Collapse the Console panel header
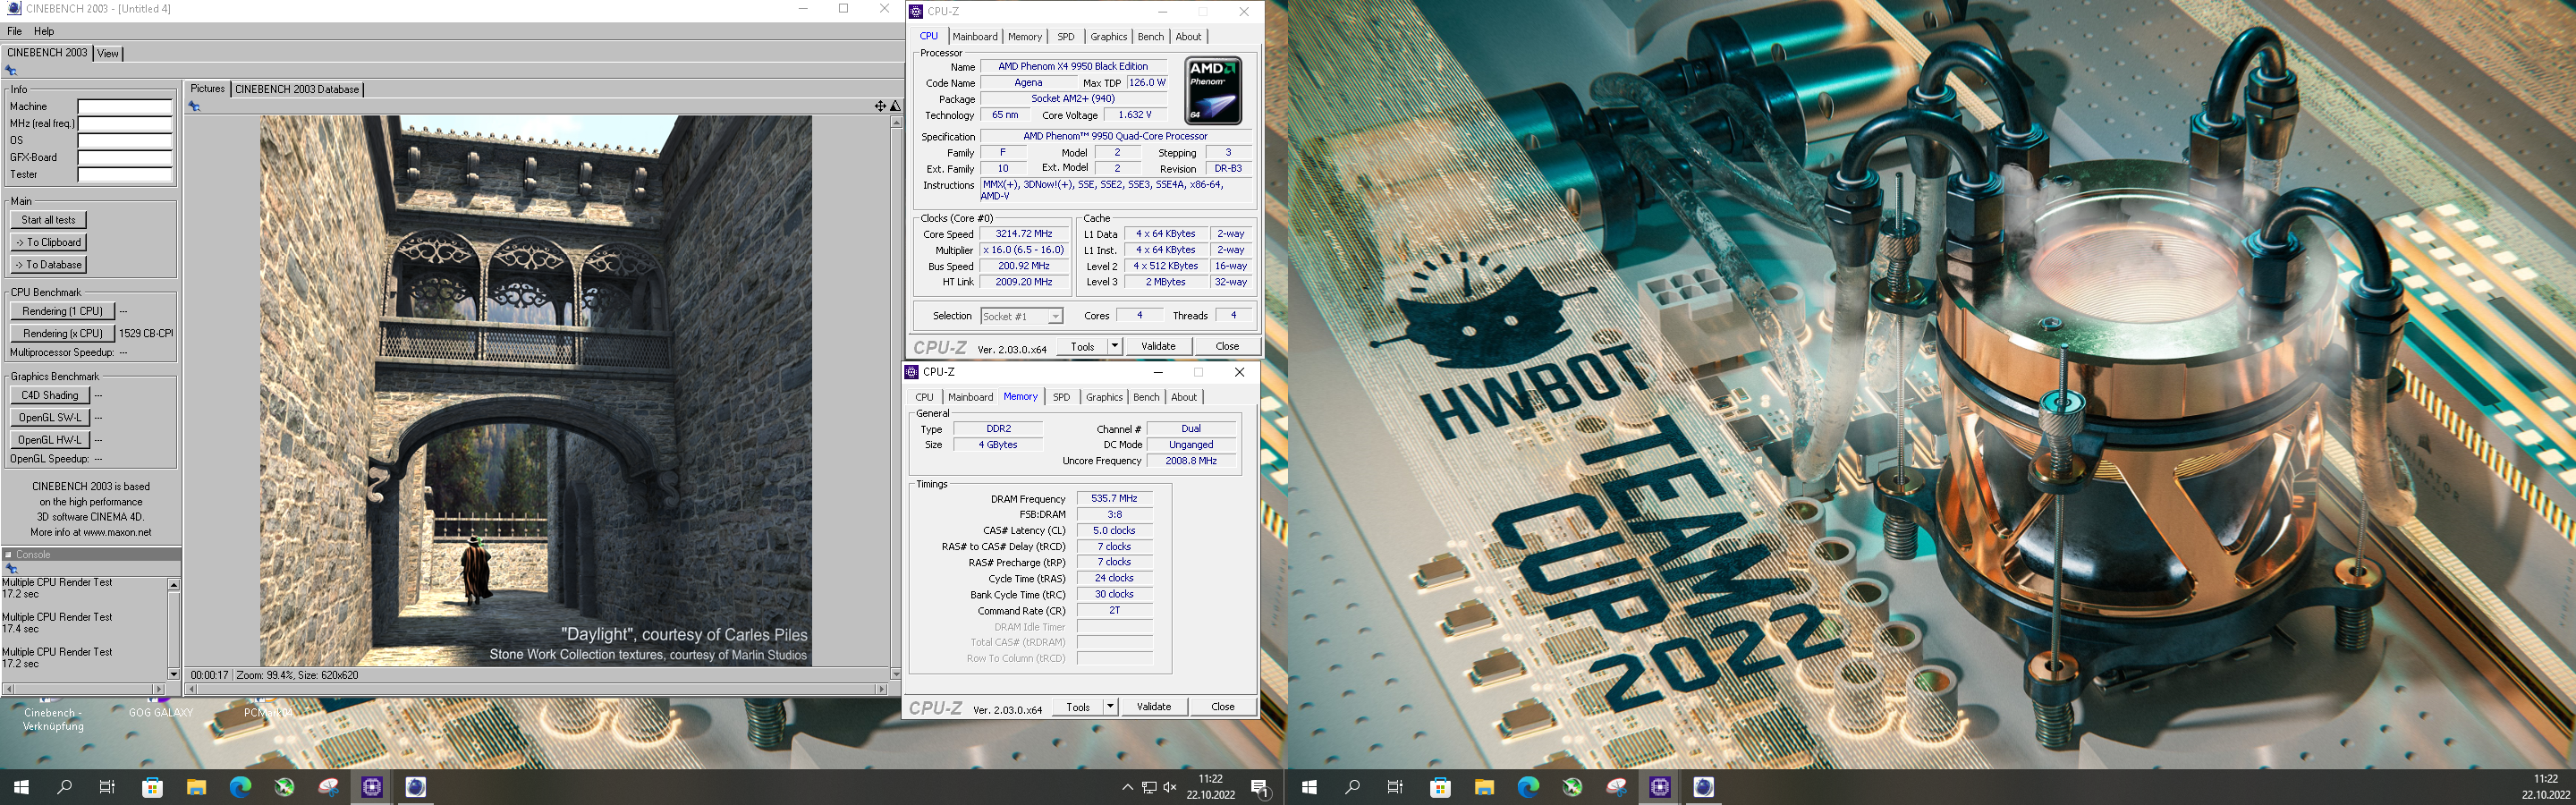 (9, 554)
